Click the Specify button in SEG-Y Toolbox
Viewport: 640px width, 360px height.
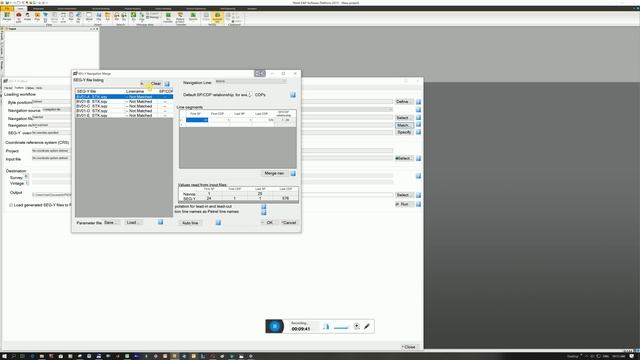(x=404, y=132)
